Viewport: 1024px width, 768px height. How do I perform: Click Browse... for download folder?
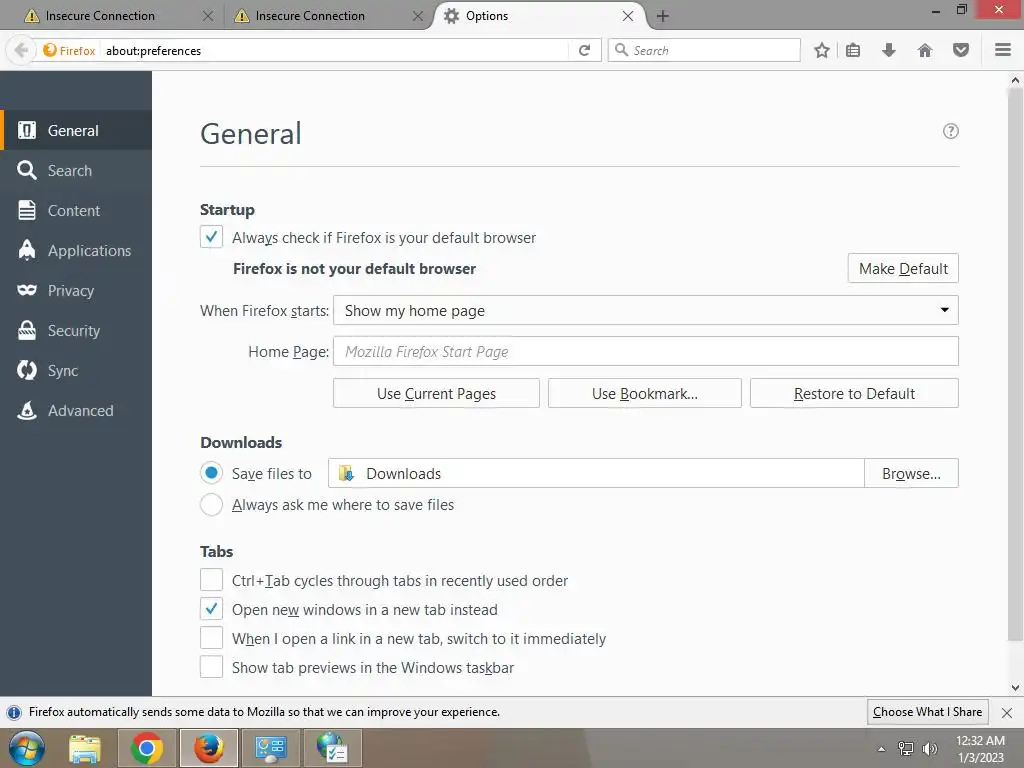[911, 473]
